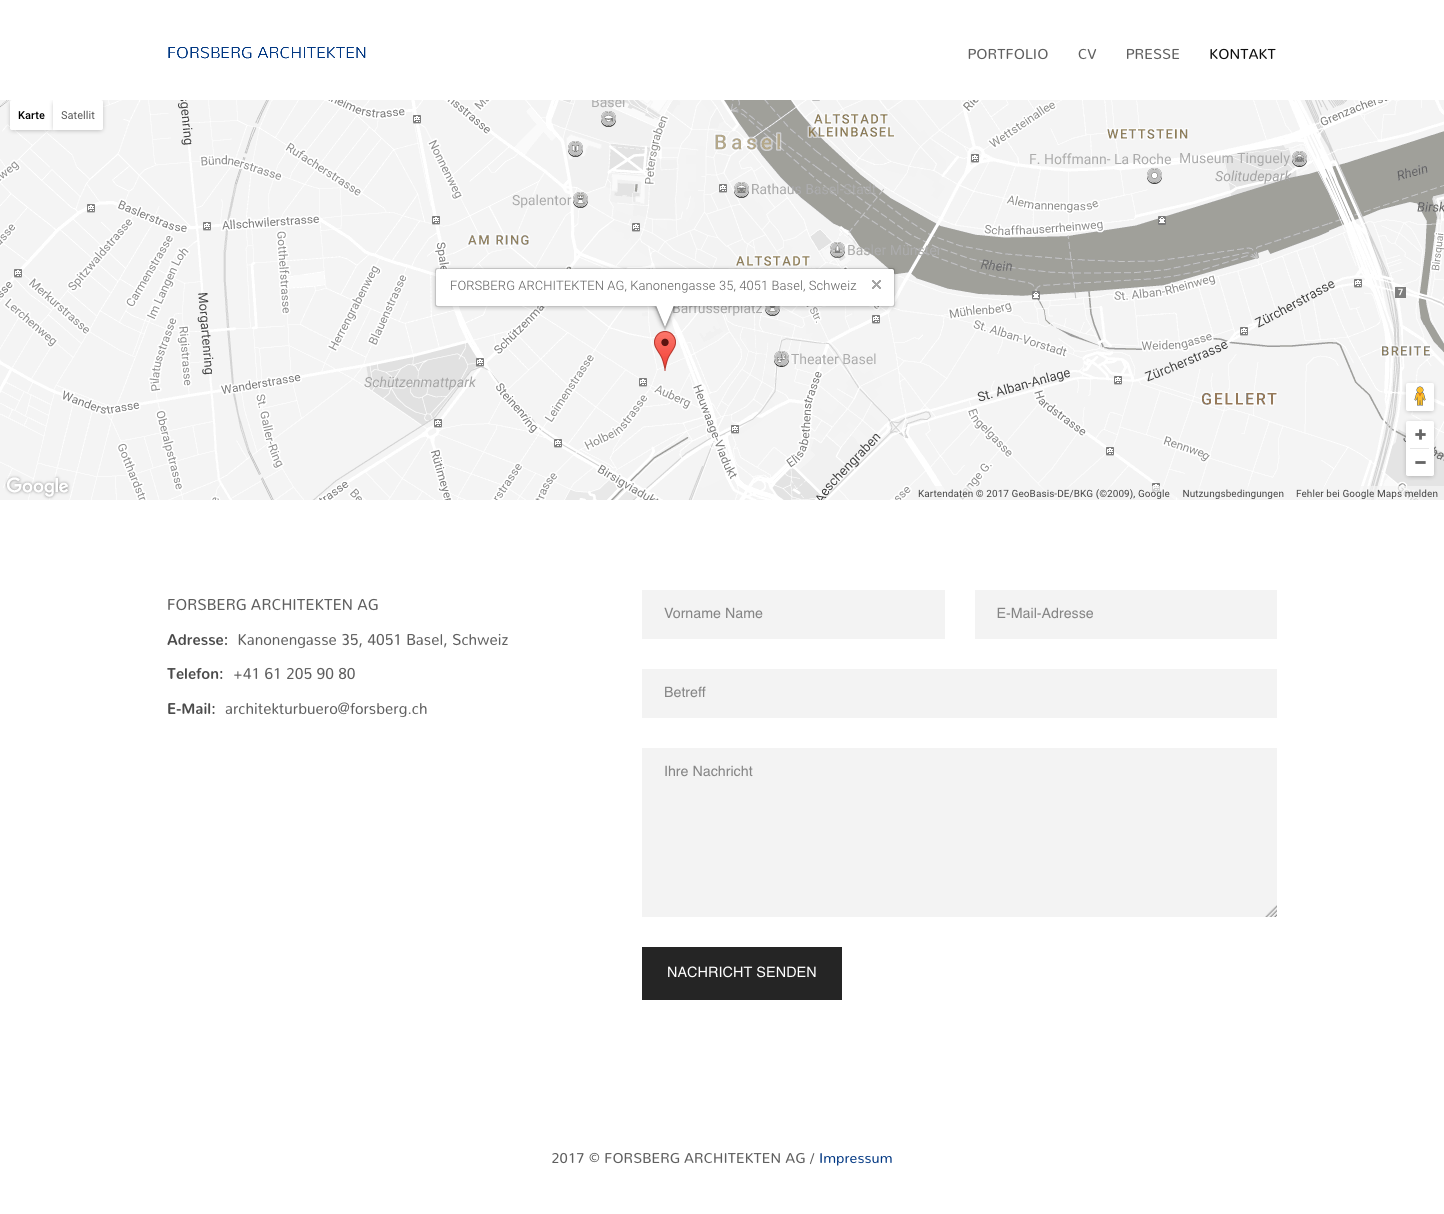The image size is (1444, 1214).
Task: Switch map to Satellit view
Action: point(78,115)
